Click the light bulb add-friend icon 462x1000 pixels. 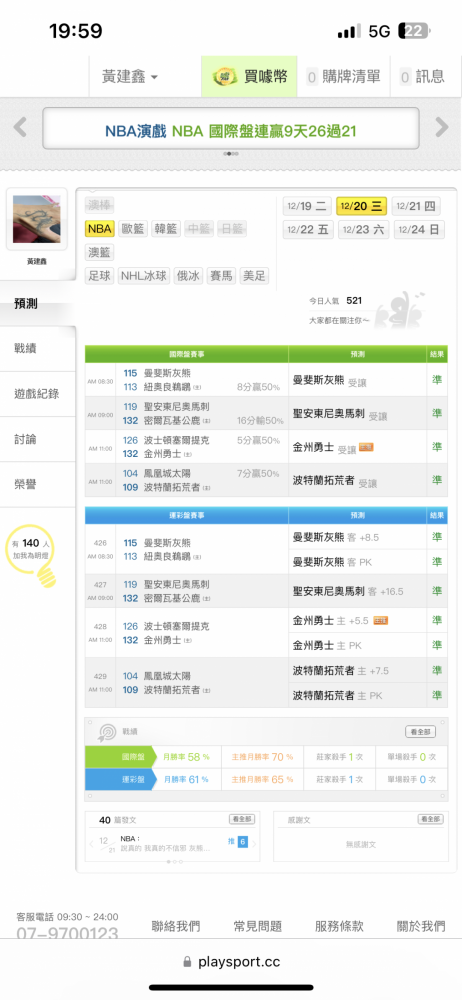pos(47,575)
